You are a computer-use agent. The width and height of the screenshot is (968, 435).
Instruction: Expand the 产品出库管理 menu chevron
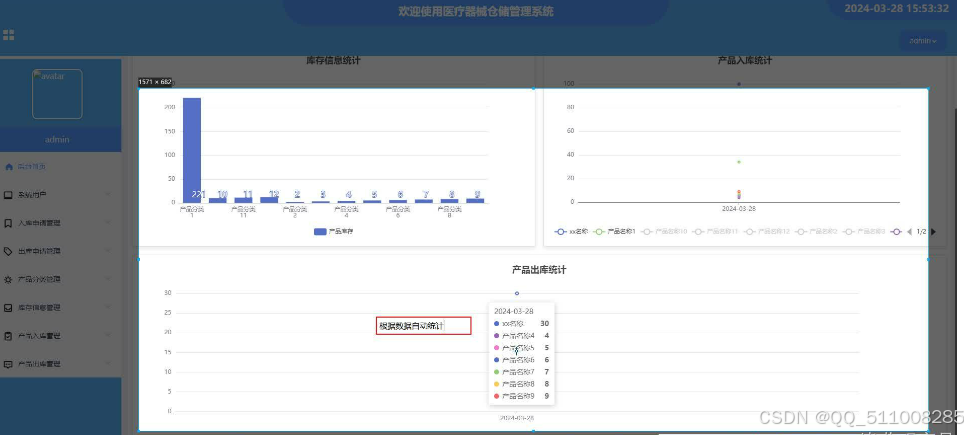click(108, 364)
